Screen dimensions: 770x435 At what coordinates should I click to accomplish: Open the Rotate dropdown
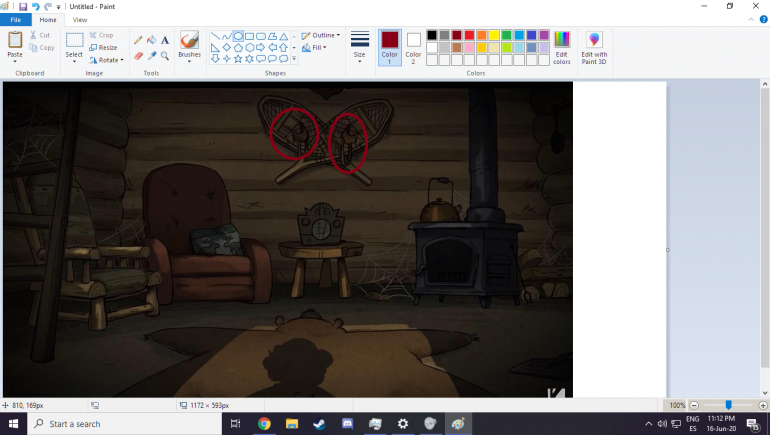107,60
